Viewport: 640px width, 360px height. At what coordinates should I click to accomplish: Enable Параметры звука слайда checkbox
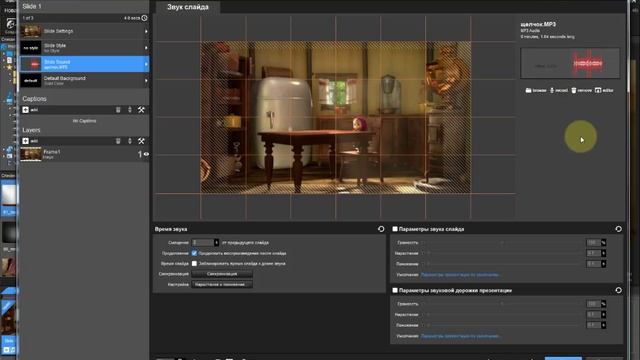tap(395, 229)
